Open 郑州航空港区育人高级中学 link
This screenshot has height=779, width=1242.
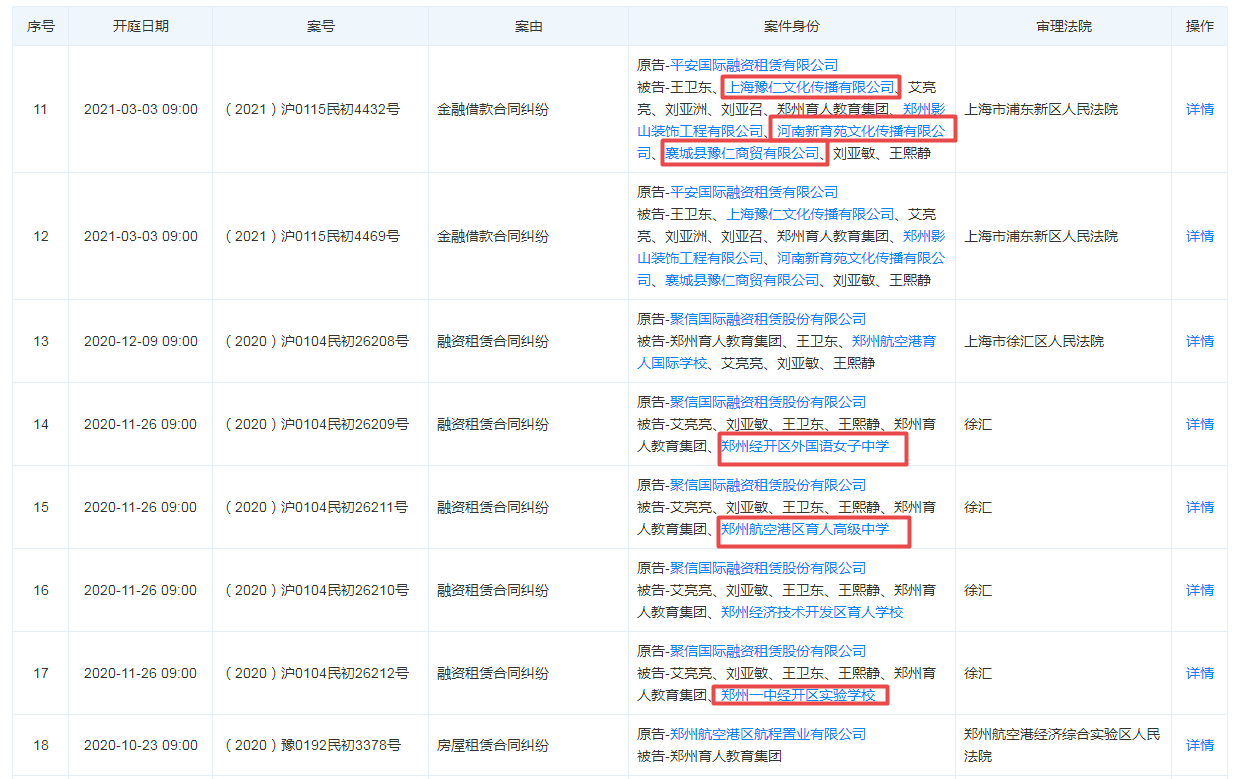pyautogui.click(x=805, y=529)
